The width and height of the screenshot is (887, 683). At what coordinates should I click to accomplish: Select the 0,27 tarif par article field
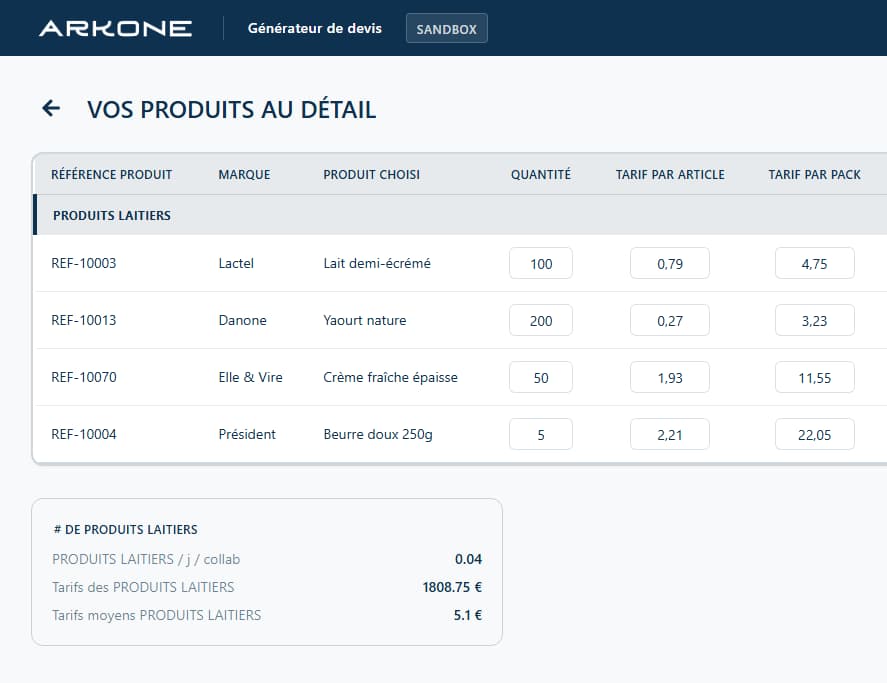(670, 320)
